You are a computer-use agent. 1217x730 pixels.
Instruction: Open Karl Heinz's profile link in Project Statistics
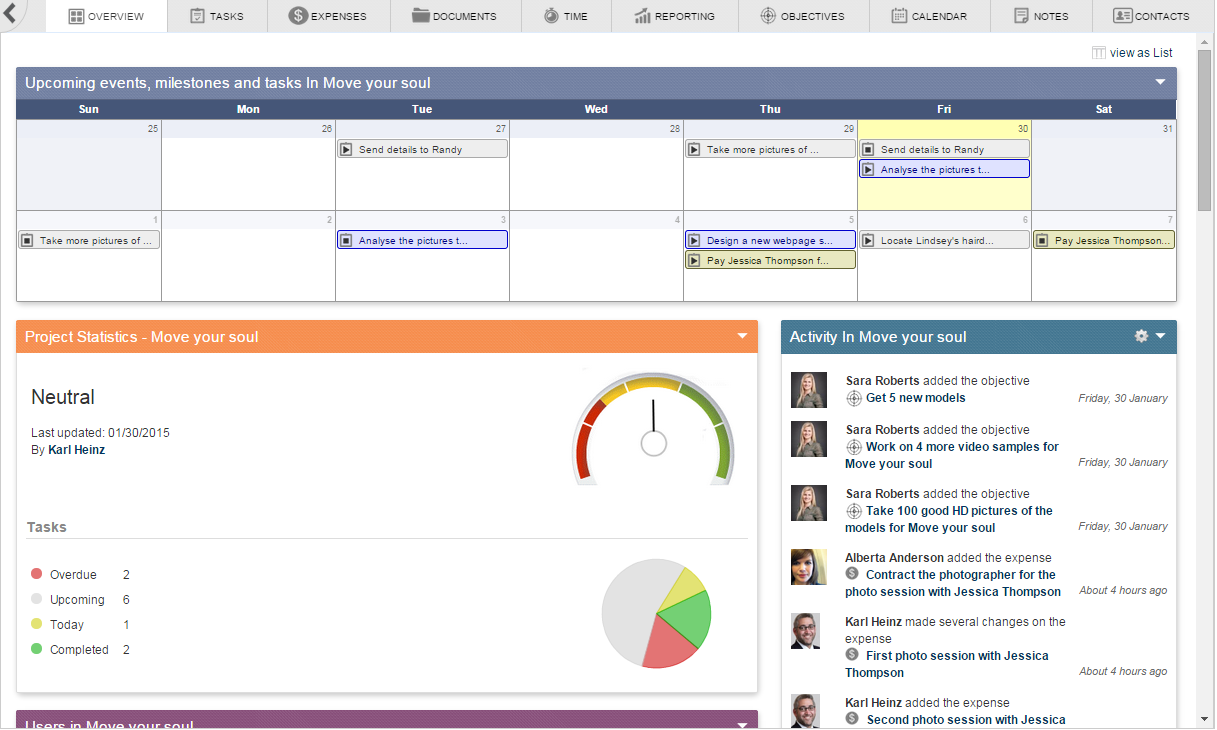(x=76, y=450)
